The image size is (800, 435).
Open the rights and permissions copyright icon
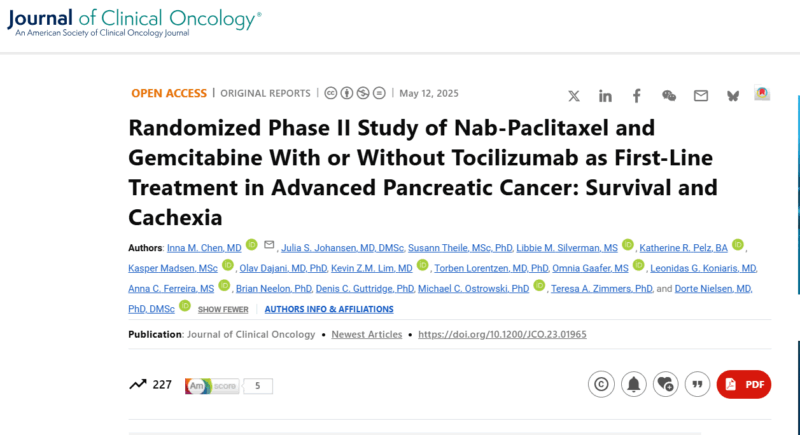[x=601, y=384]
